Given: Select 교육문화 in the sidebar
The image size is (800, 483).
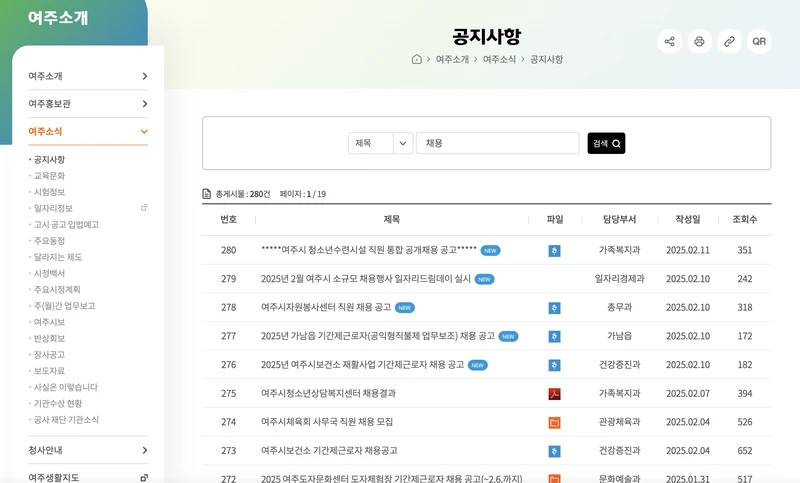Looking at the screenshot, I should point(49,176).
